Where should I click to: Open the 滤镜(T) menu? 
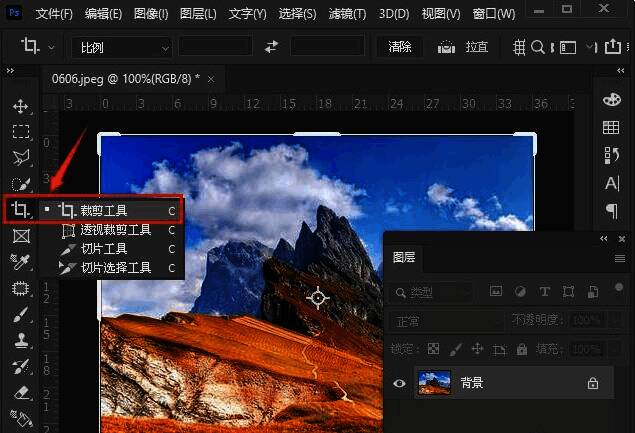[x=347, y=14]
